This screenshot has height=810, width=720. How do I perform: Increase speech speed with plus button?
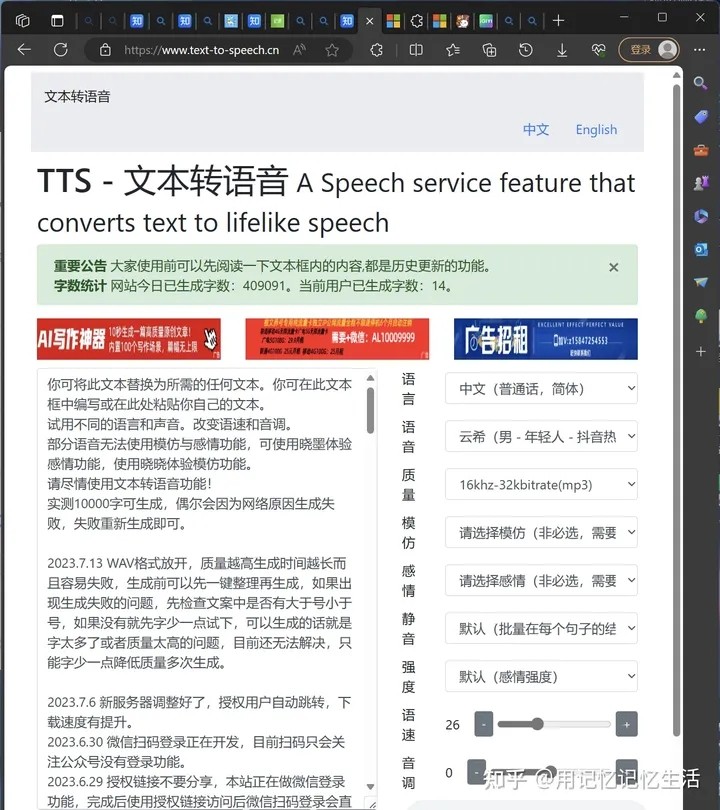pos(627,724)
